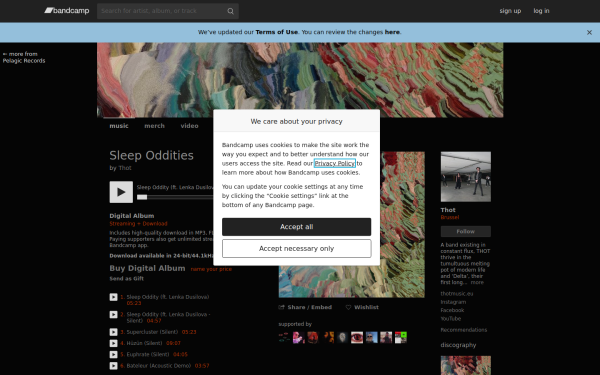Click the search magnifier icon
The height and width of the screenshot is (375, 600).
230,11
